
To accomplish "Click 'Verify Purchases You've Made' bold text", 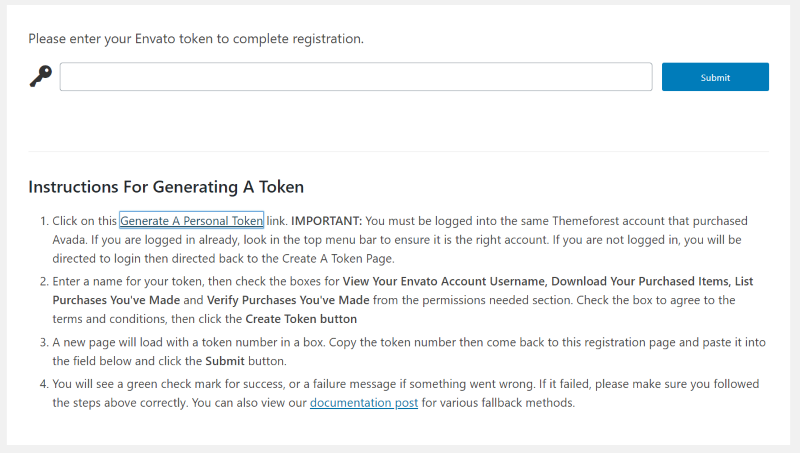I will (x=288, y=300).
